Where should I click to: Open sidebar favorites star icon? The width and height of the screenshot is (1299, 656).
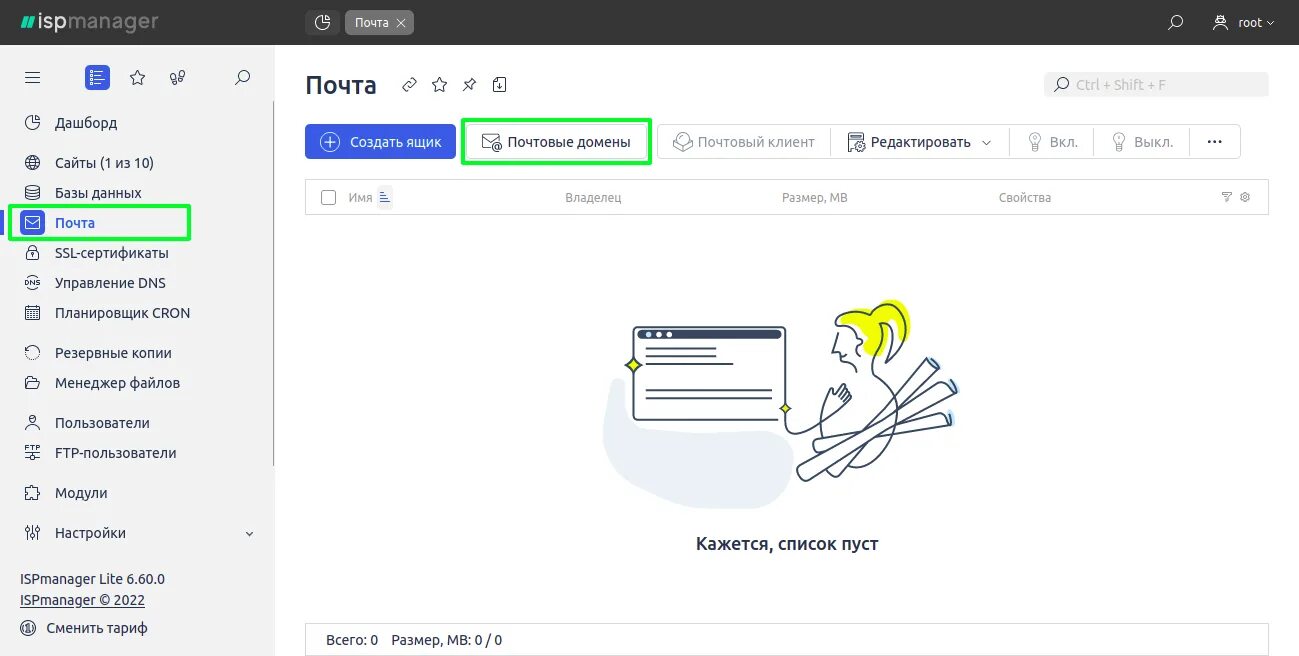(138, 77)
